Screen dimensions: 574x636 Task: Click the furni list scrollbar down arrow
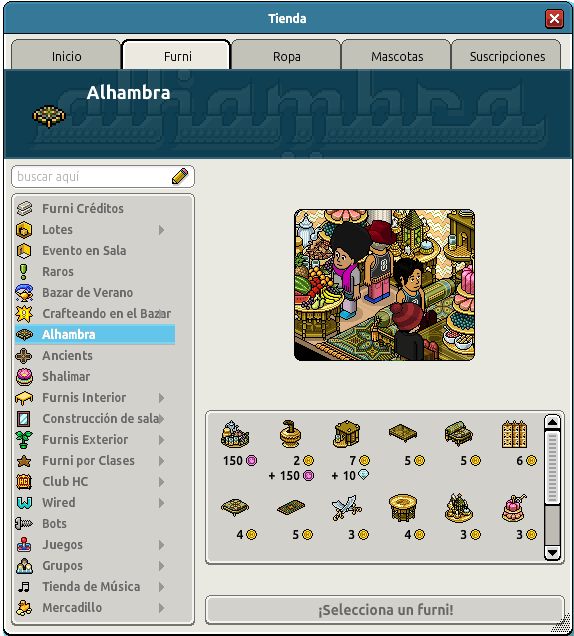coord(552,552)
